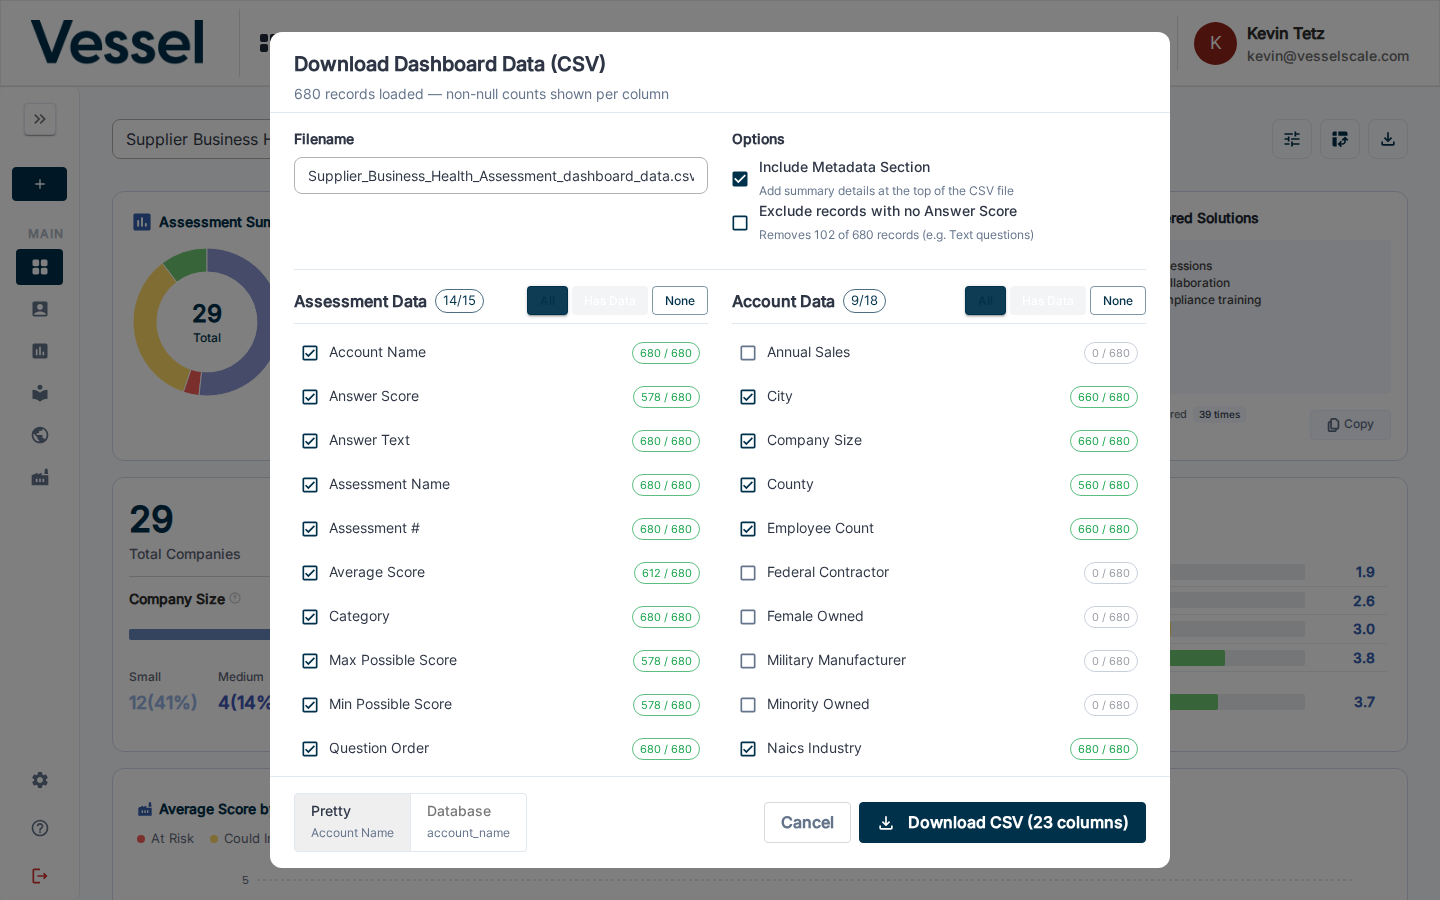Viewport: 1440px width, 900px height.
Task: Select All for Assessment Data
Action: point(547,301)
